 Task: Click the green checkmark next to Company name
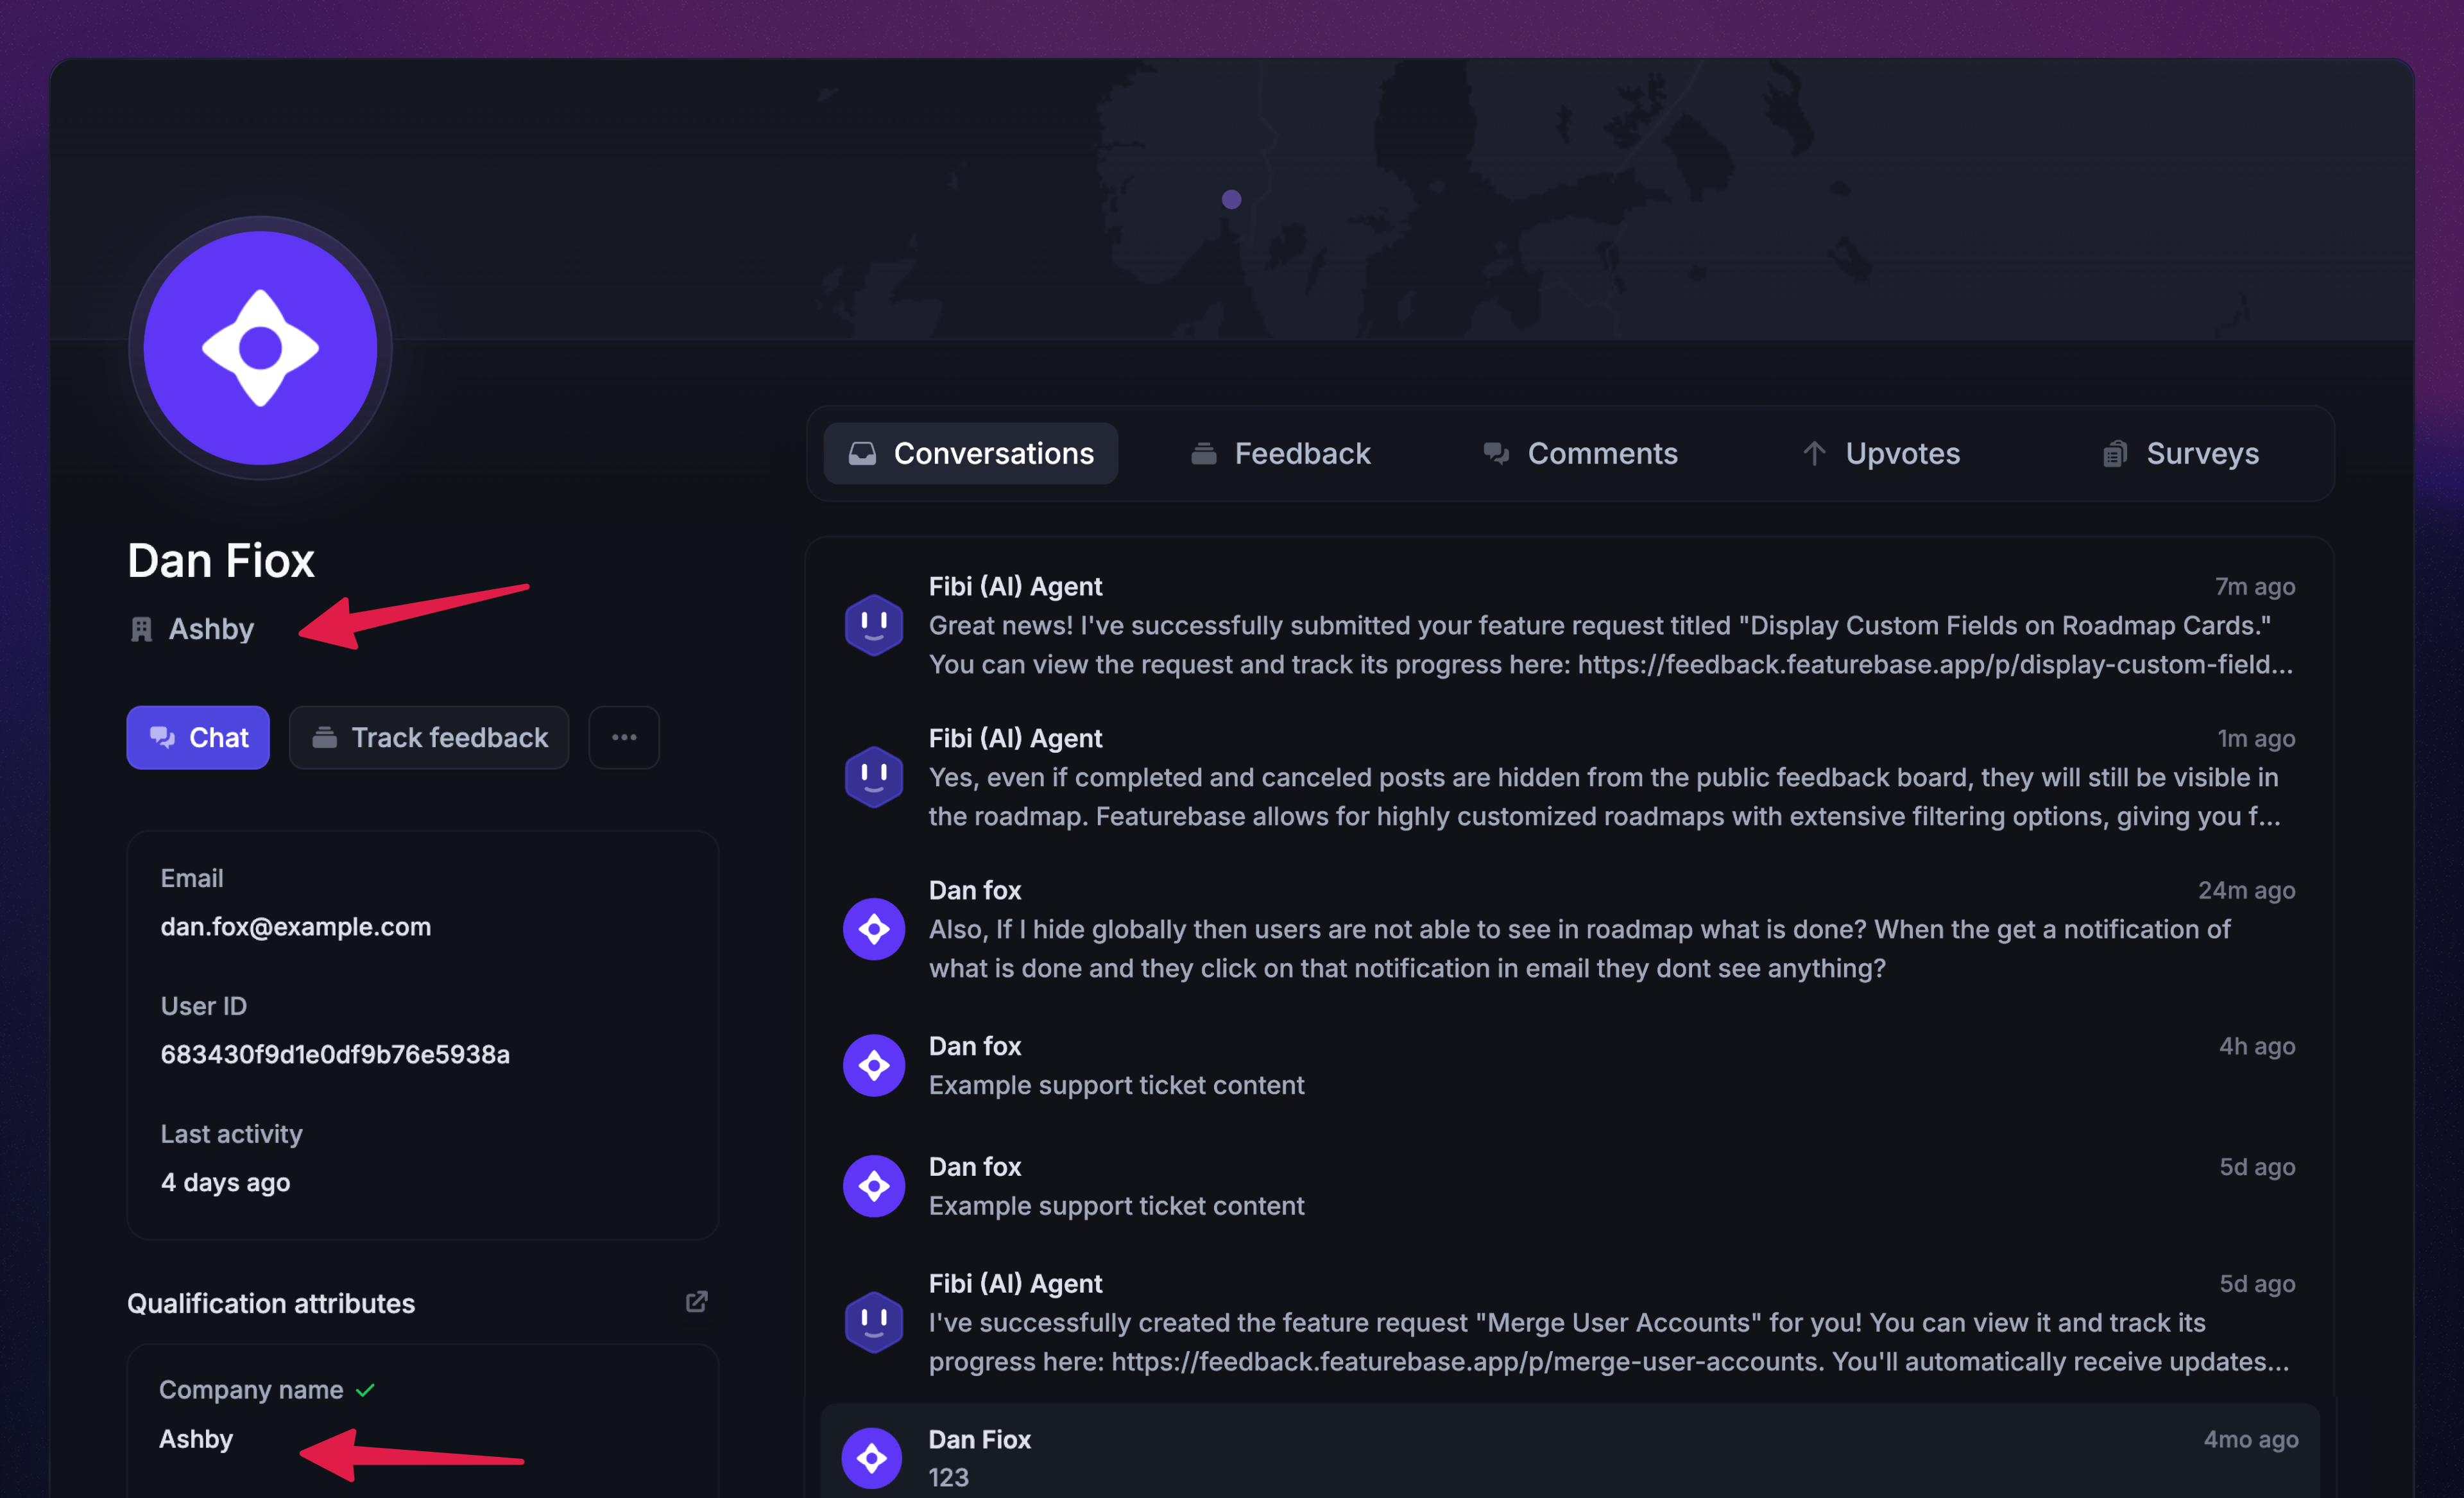(365, 1390)
